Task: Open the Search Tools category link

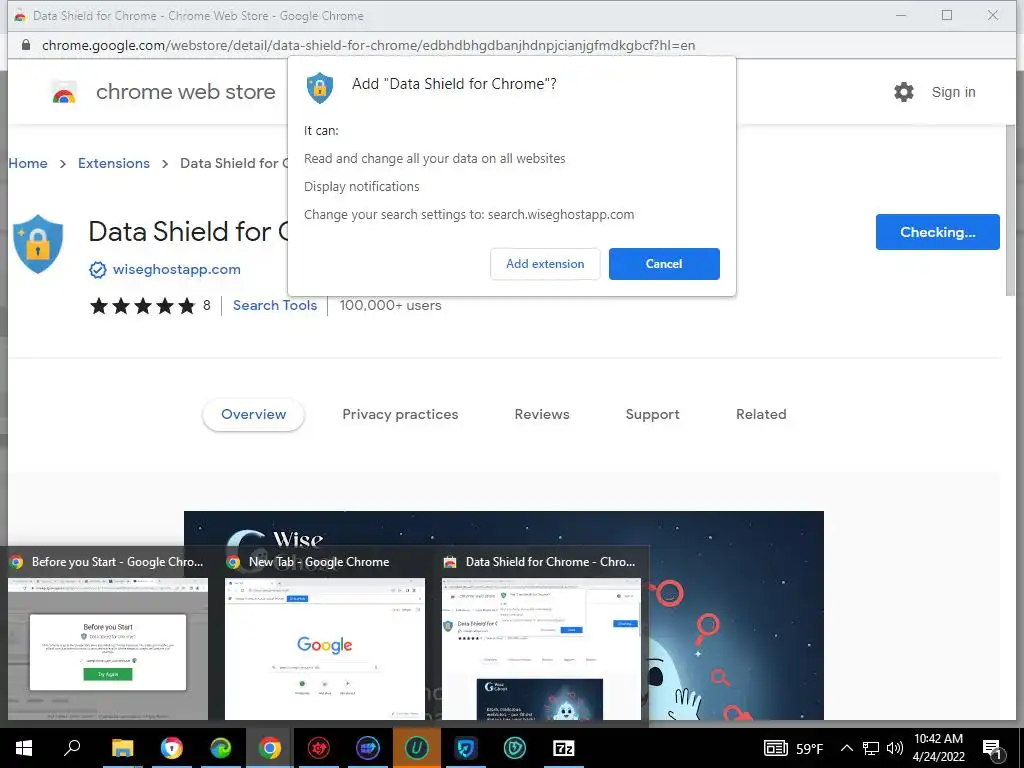Action: [x=275, y=305]
